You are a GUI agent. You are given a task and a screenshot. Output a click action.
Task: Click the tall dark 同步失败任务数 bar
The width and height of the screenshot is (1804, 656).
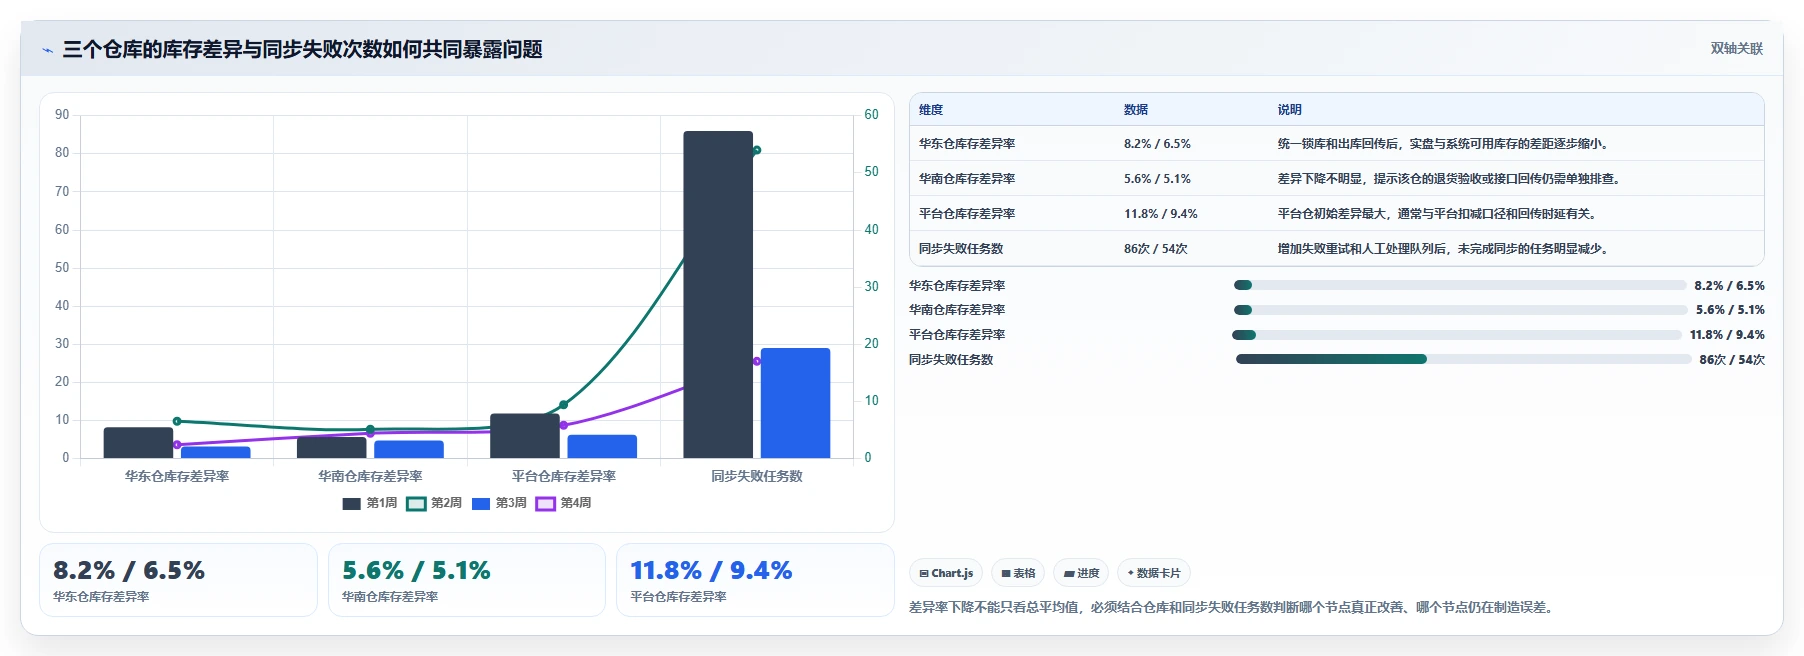pos(718,294)
